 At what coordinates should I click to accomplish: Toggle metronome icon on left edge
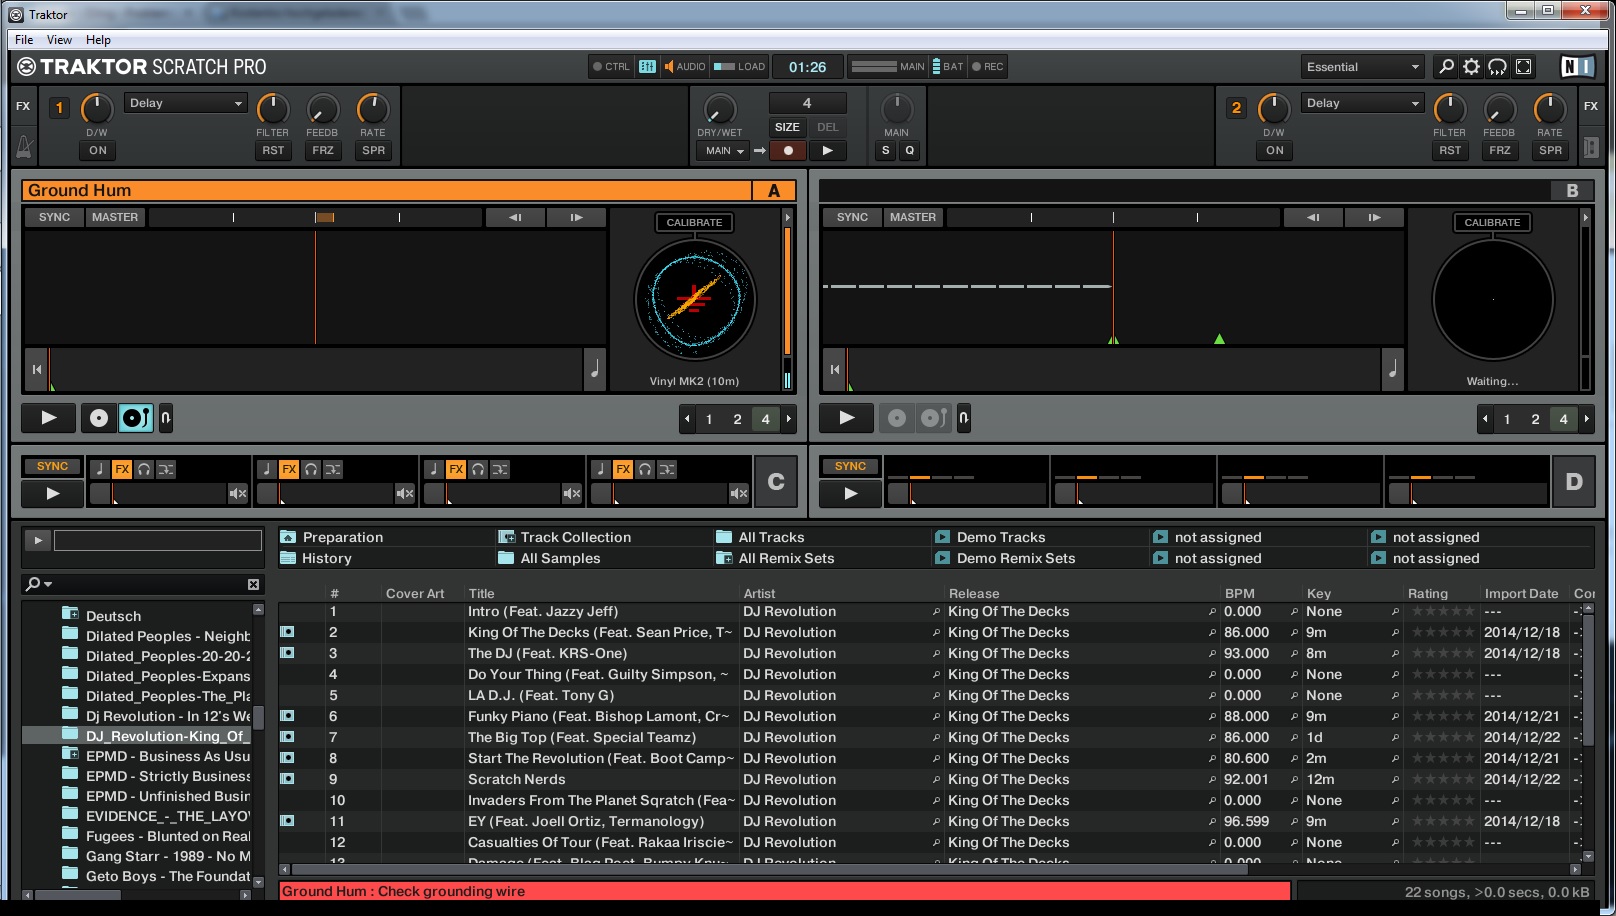[24, 148]
